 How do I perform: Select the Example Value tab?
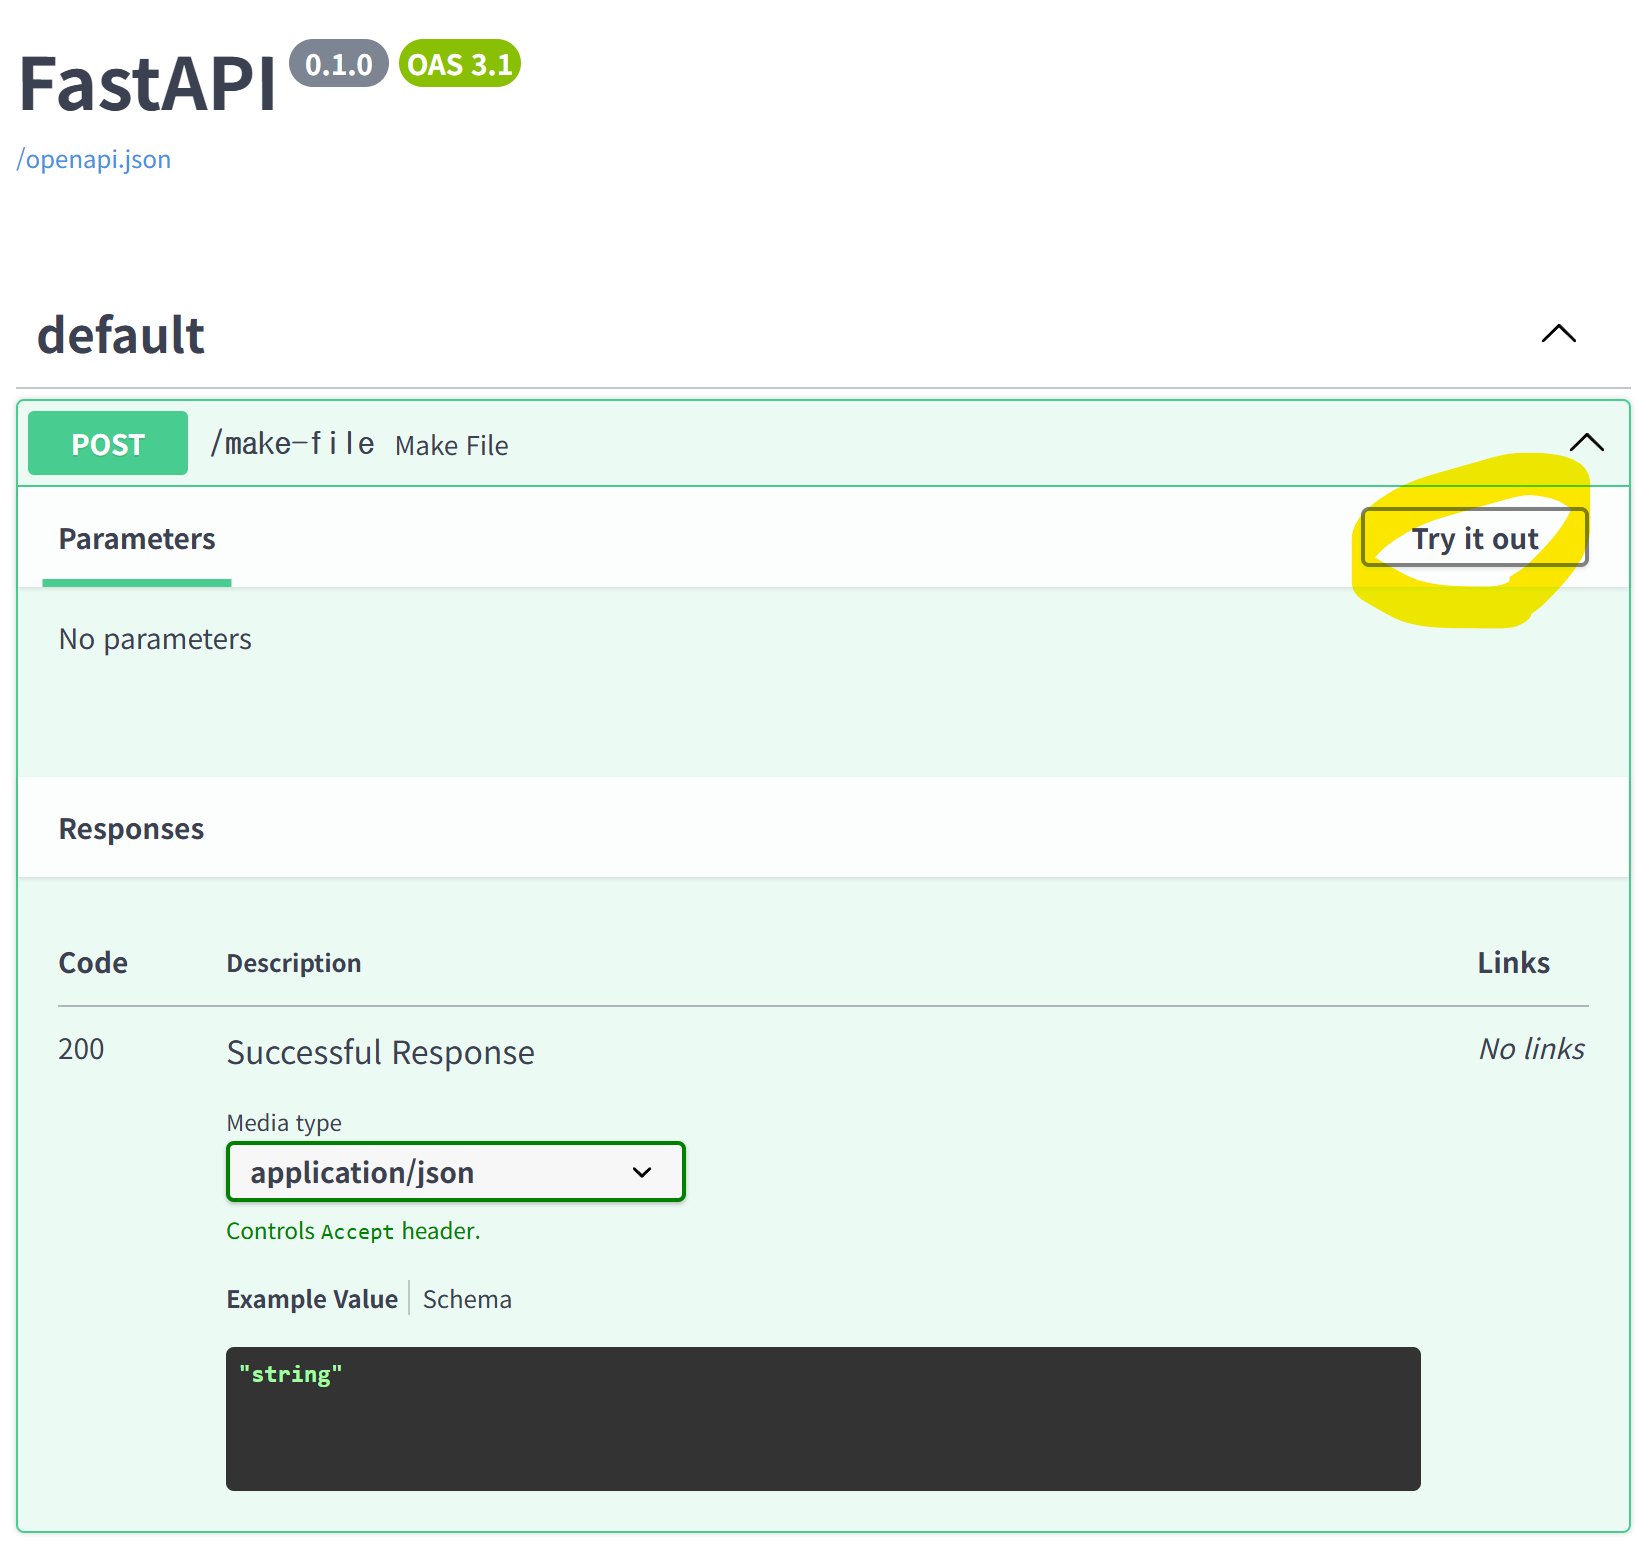[312, 1299]
